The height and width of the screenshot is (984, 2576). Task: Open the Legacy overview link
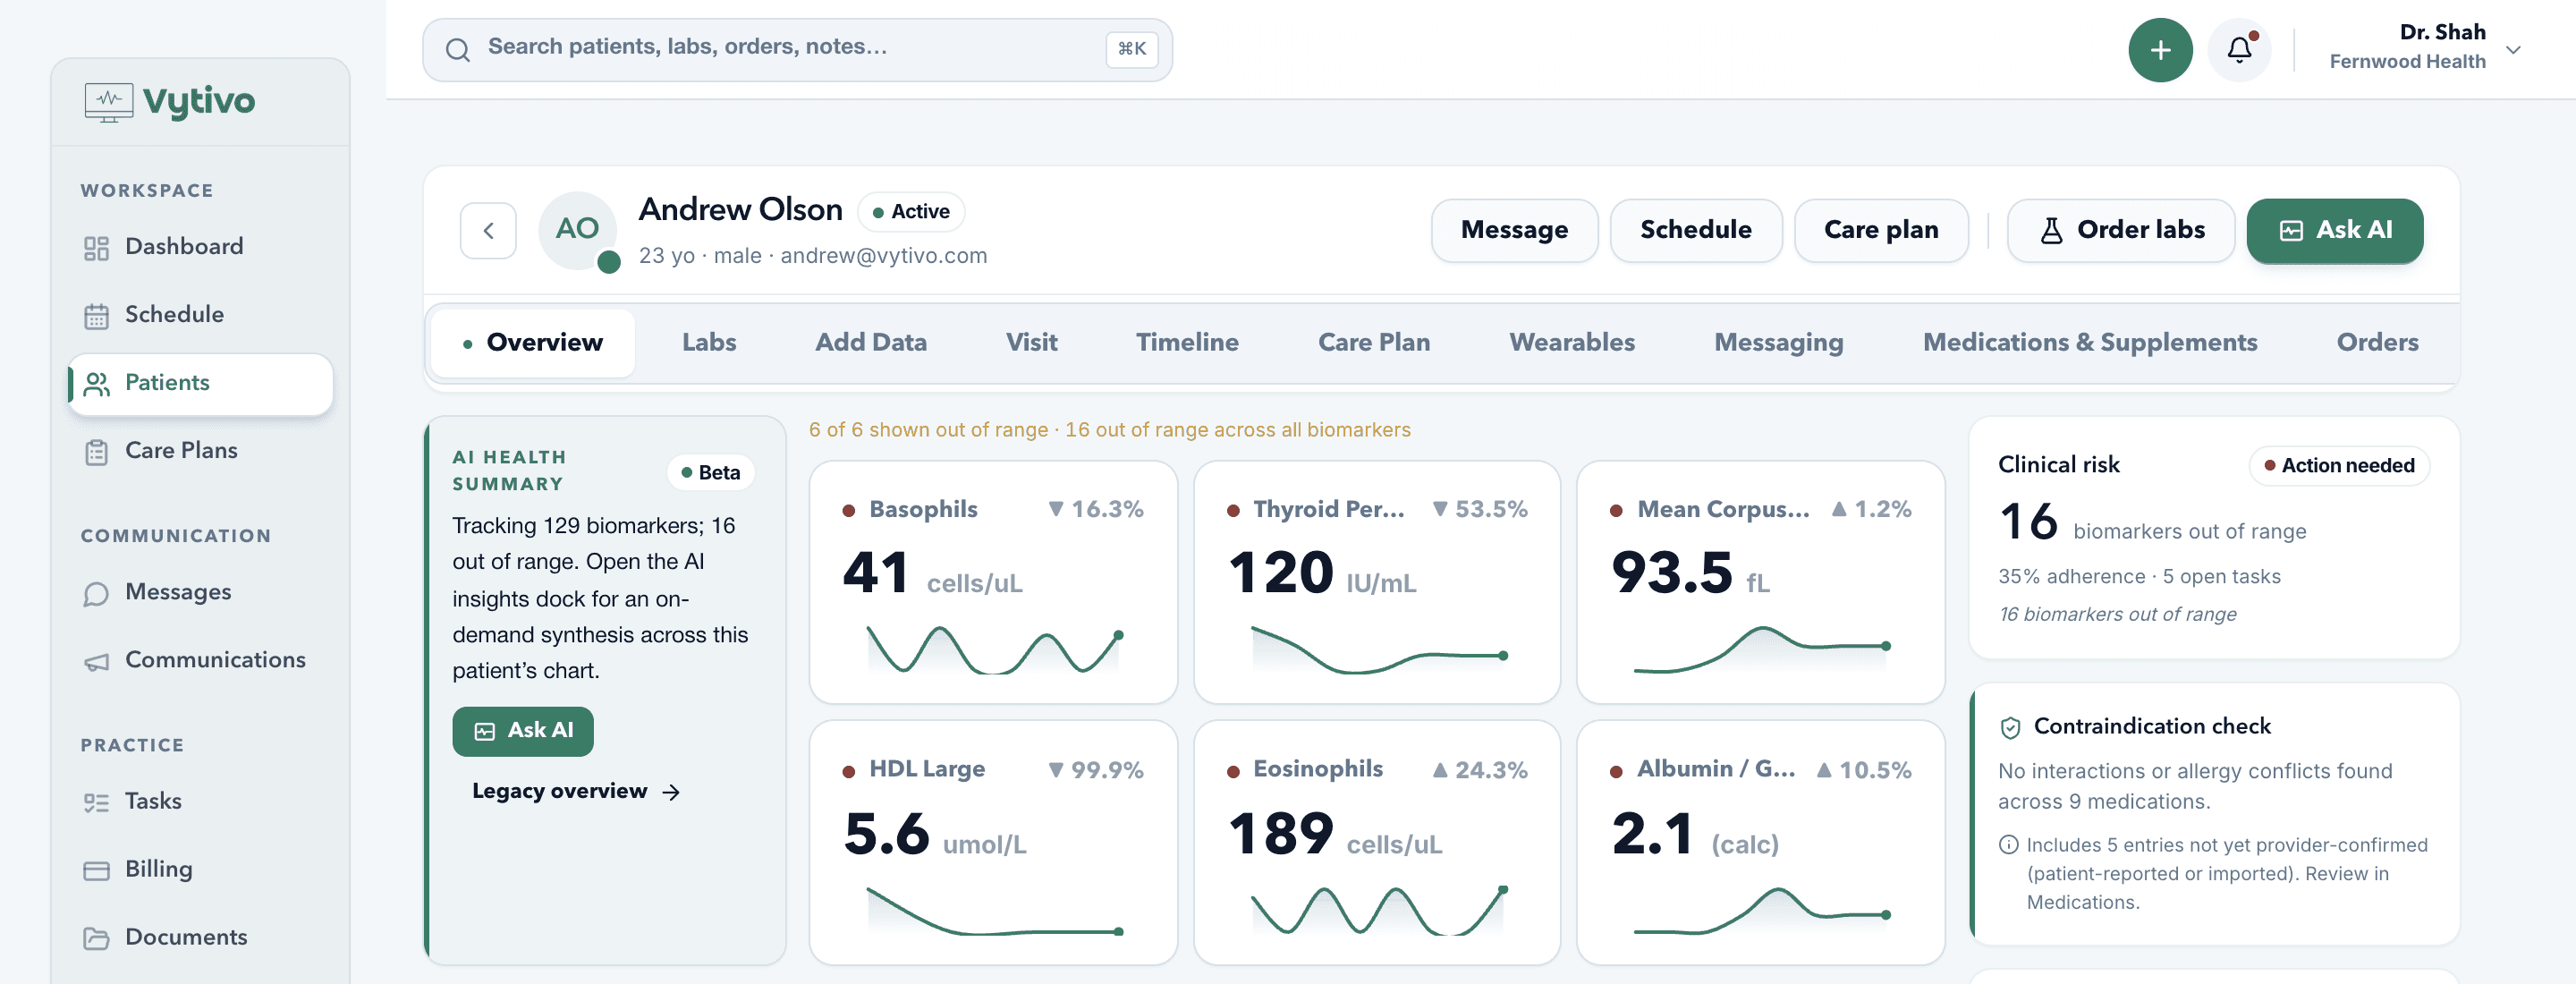click(x=576, y=792)
